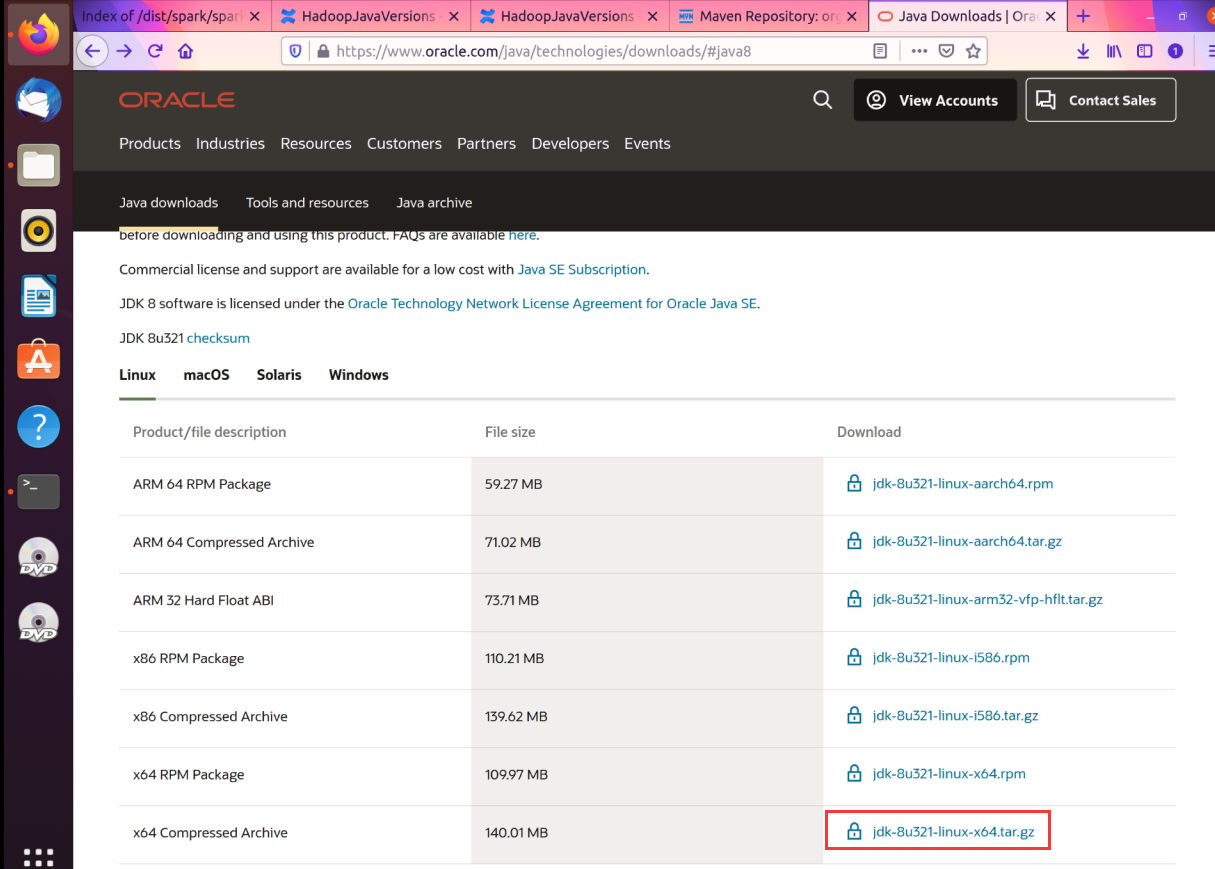The image size is (1215, 869).
Task: Toggle the Firefox sidebar icon
Action: click(x=1144, y=51)
